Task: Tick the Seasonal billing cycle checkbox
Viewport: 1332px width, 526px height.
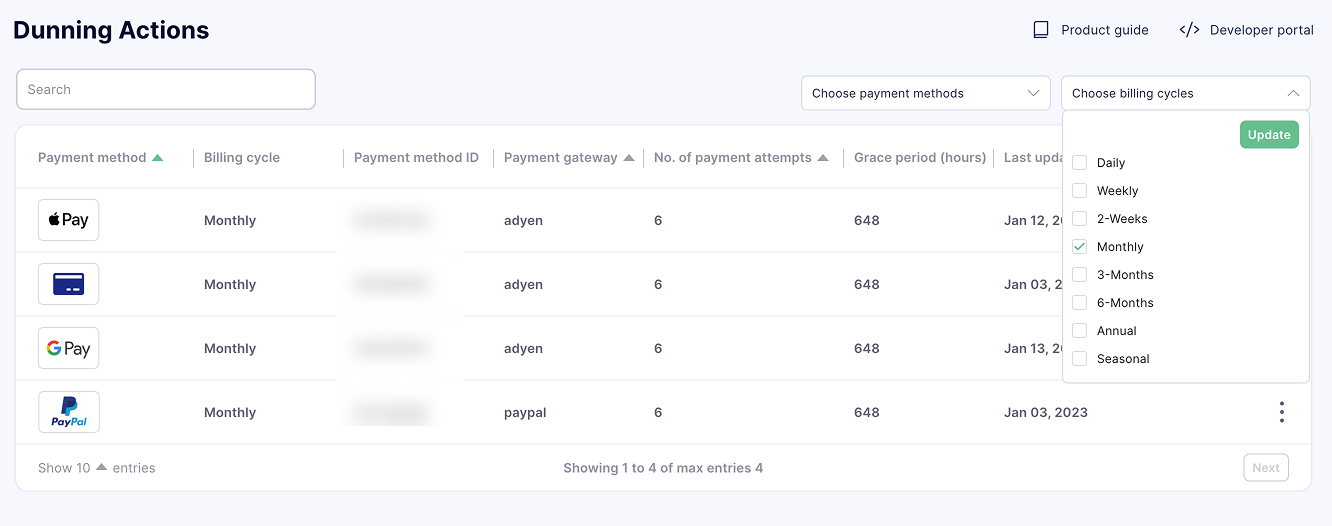Action: click(1080, 359)
